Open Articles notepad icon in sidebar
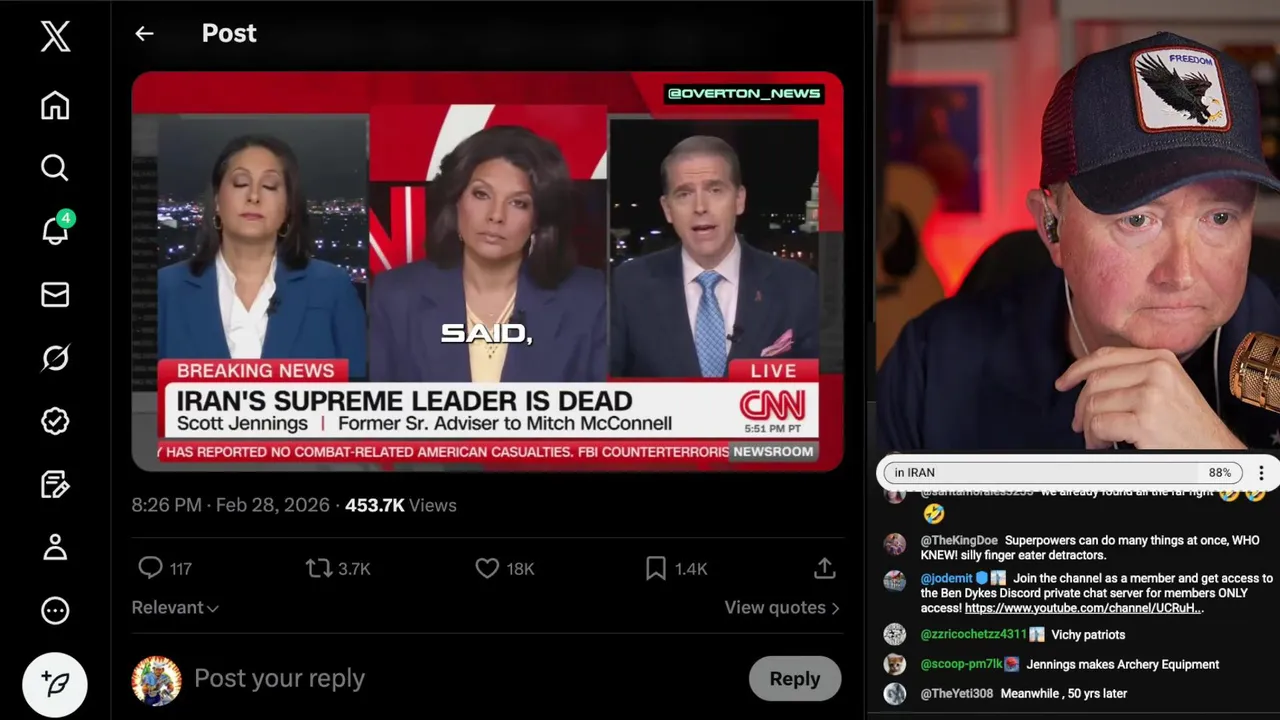Viewport: 1280px width, 720px height. [55, 484]
